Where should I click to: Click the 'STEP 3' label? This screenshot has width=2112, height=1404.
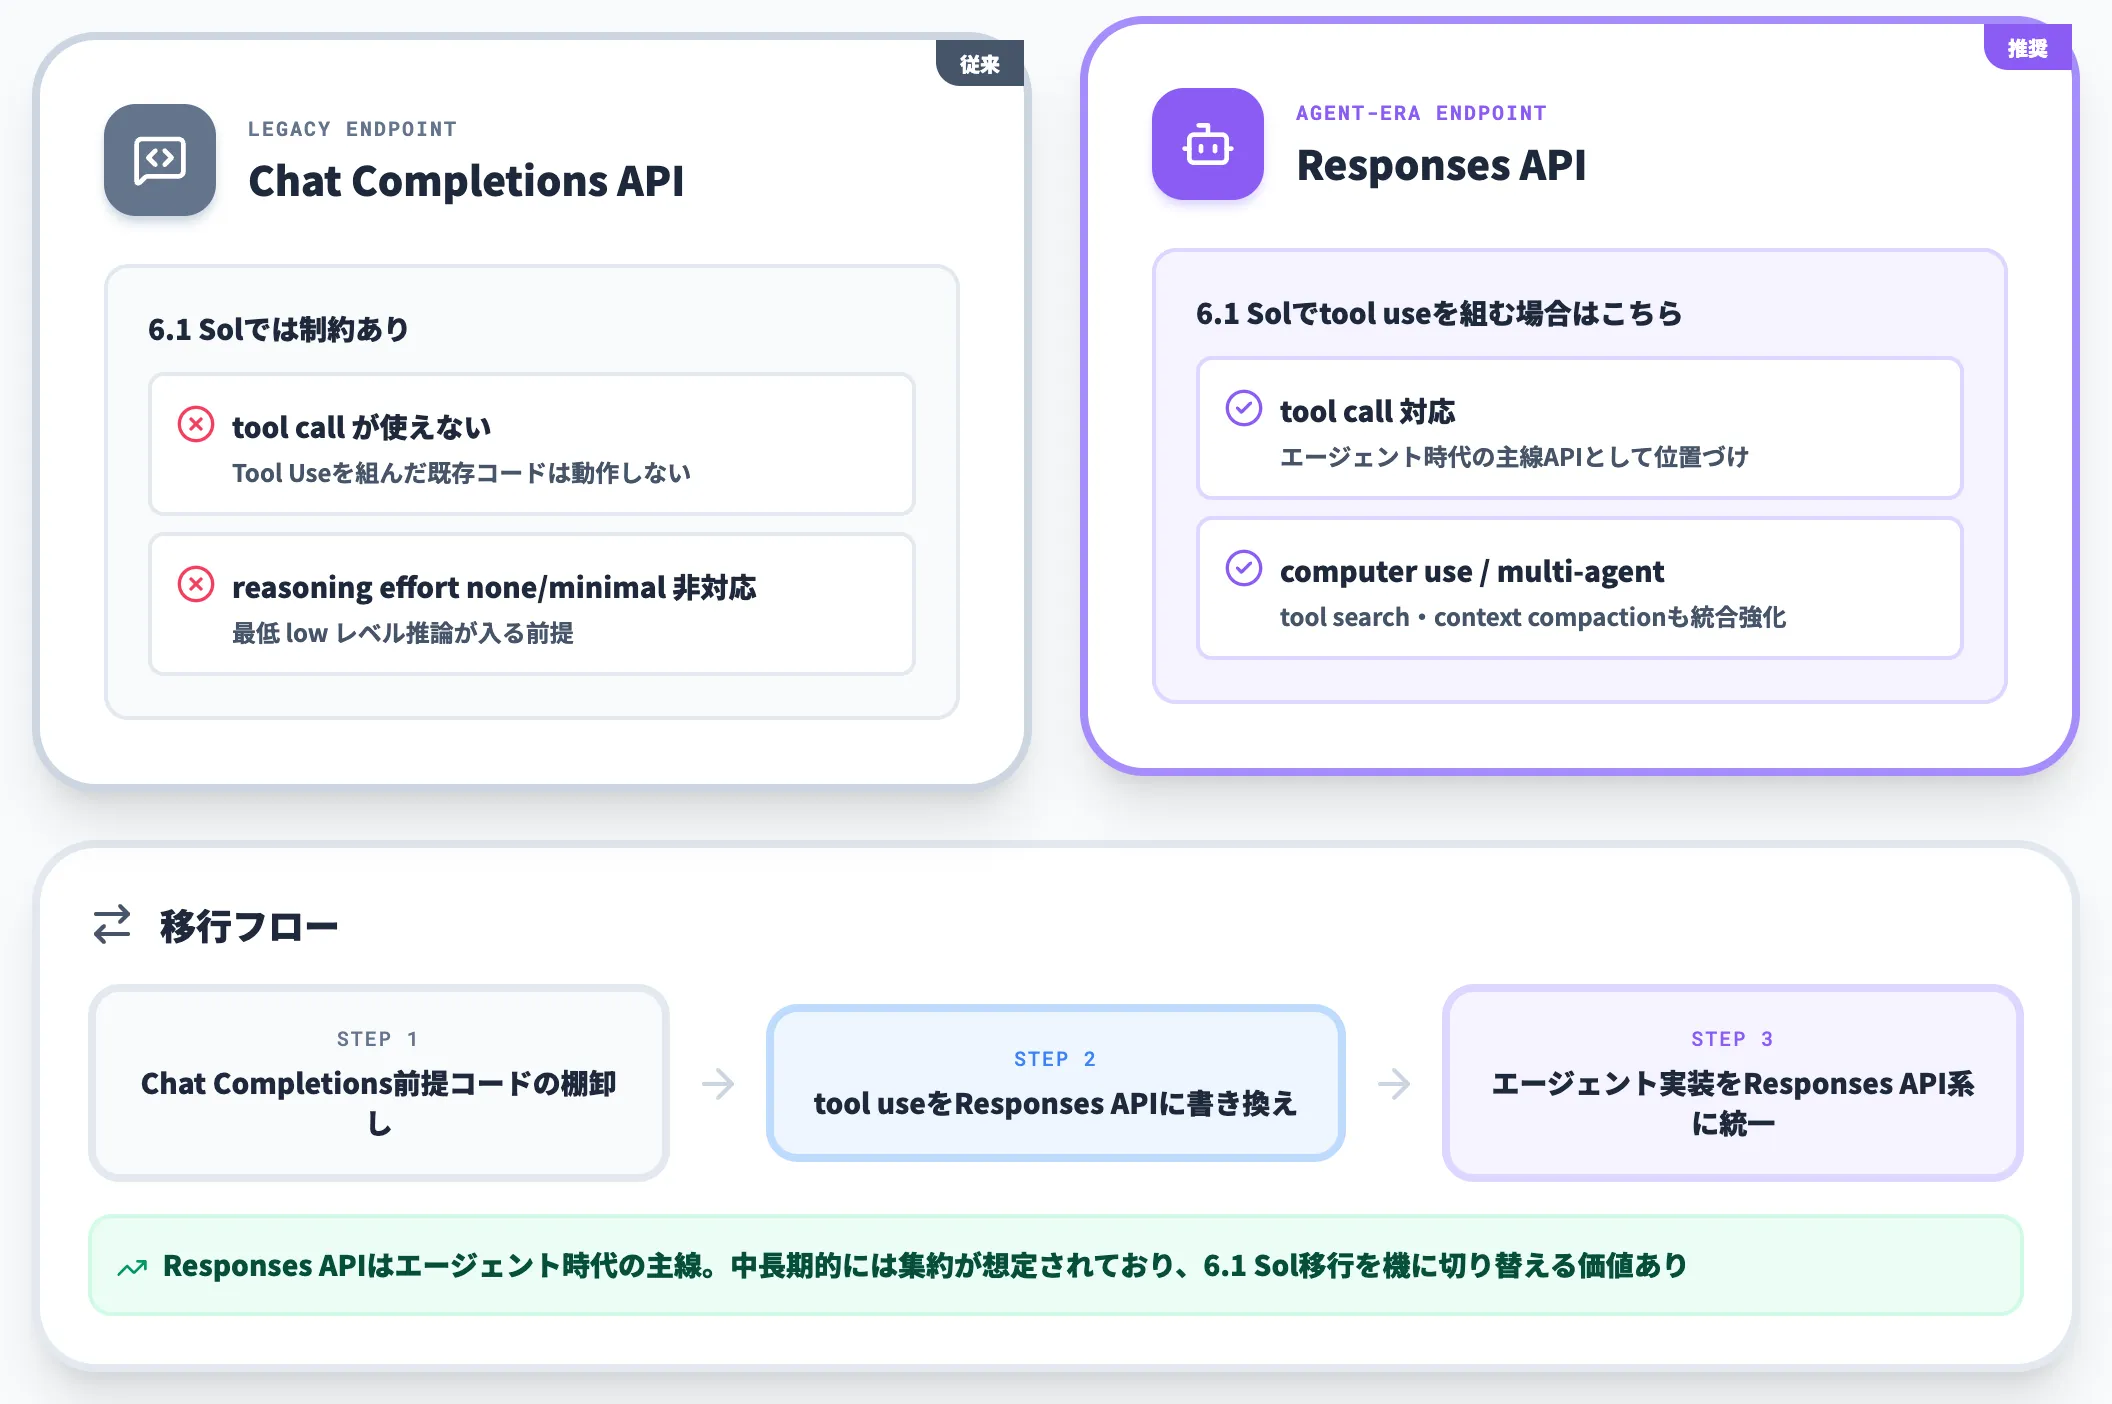click(x=1732, y=1039)
